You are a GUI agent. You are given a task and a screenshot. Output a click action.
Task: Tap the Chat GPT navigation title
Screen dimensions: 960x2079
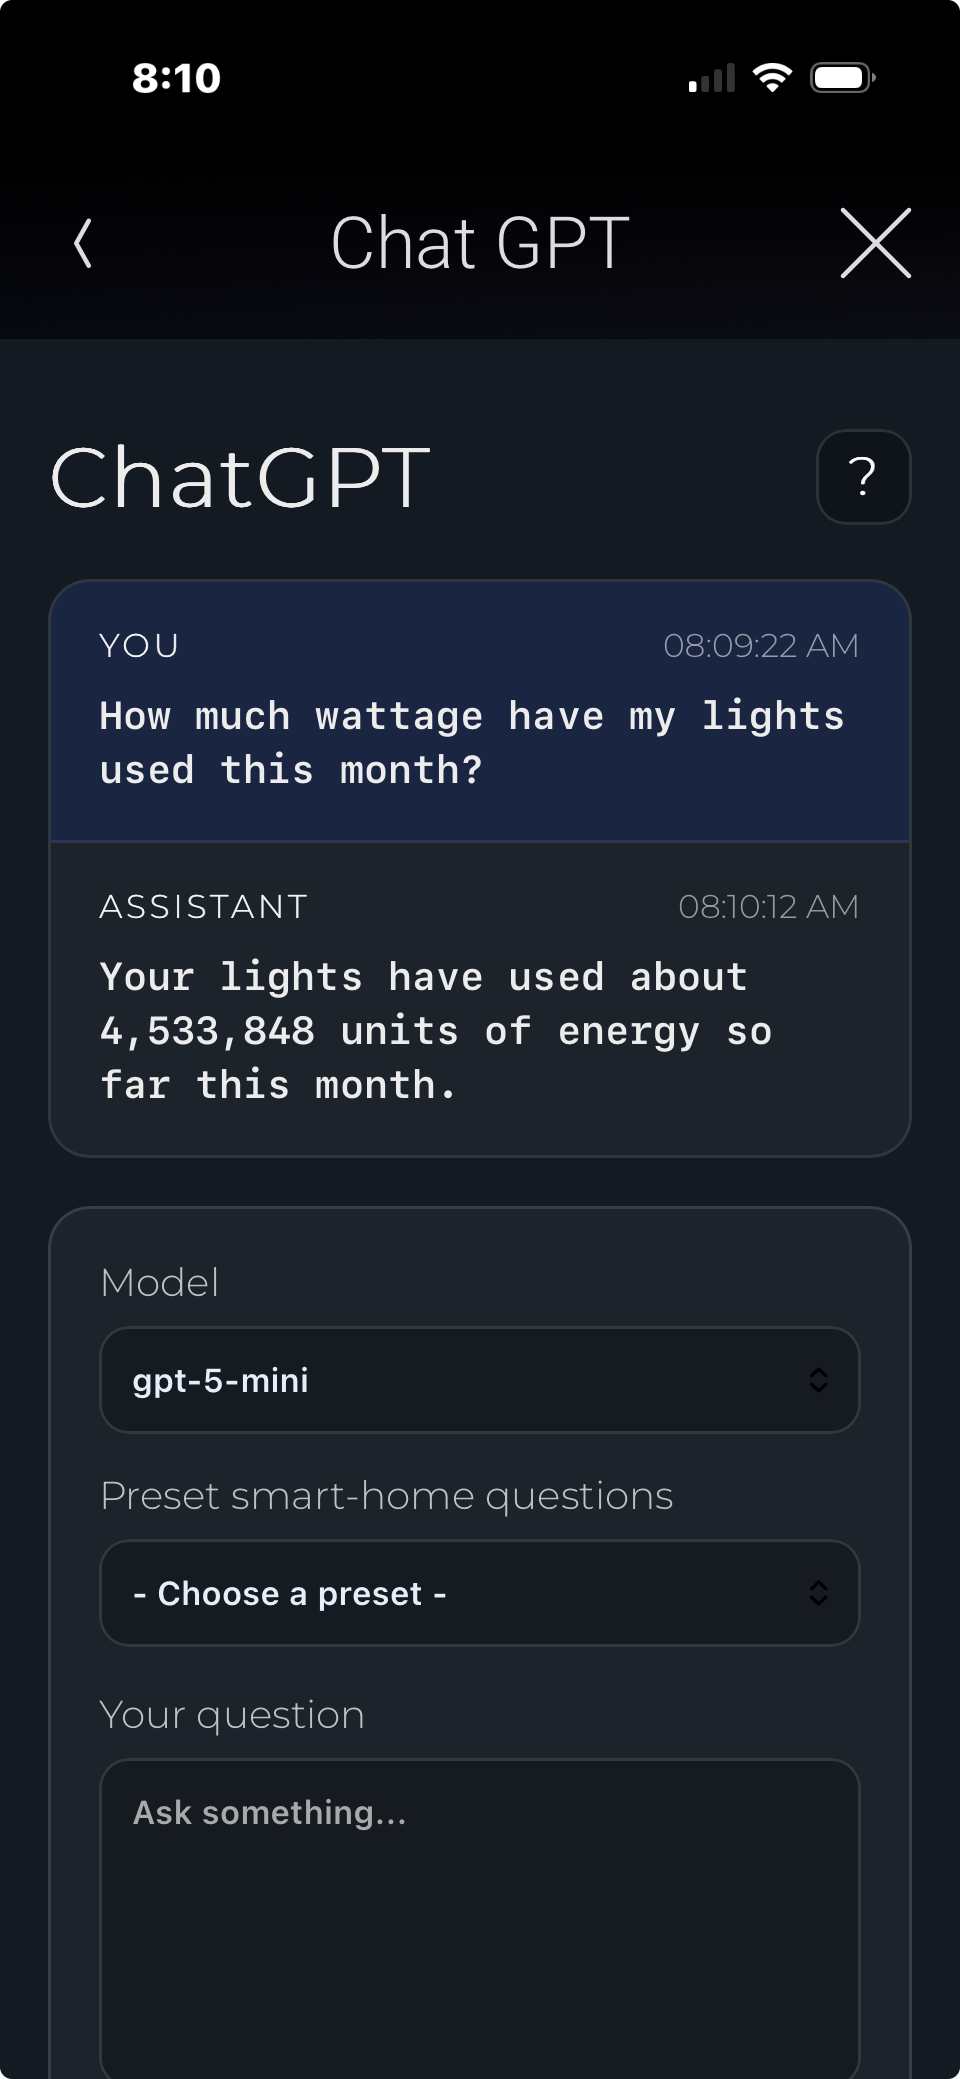(480, 243)
